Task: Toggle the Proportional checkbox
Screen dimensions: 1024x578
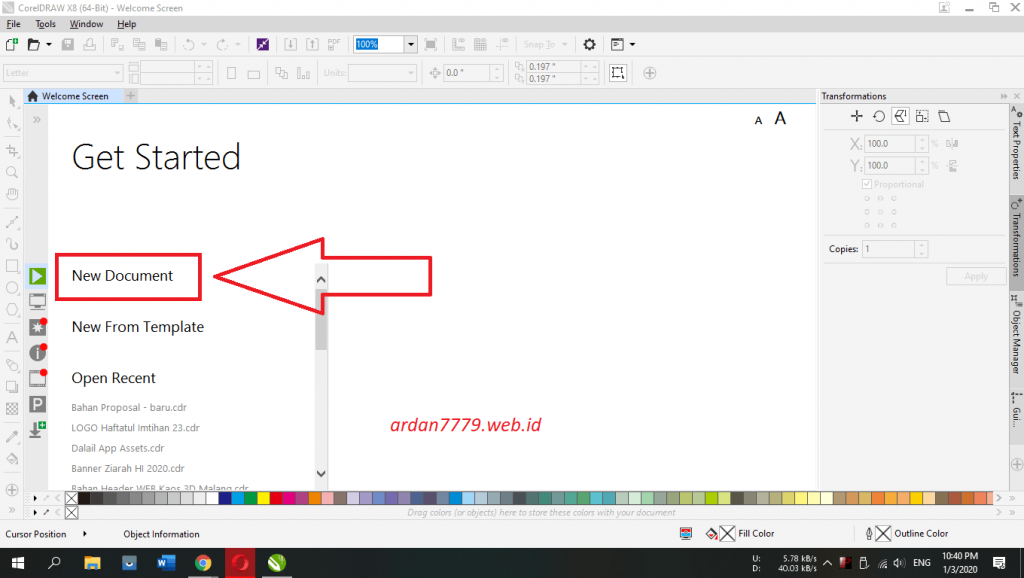Action: pos(867,184)
